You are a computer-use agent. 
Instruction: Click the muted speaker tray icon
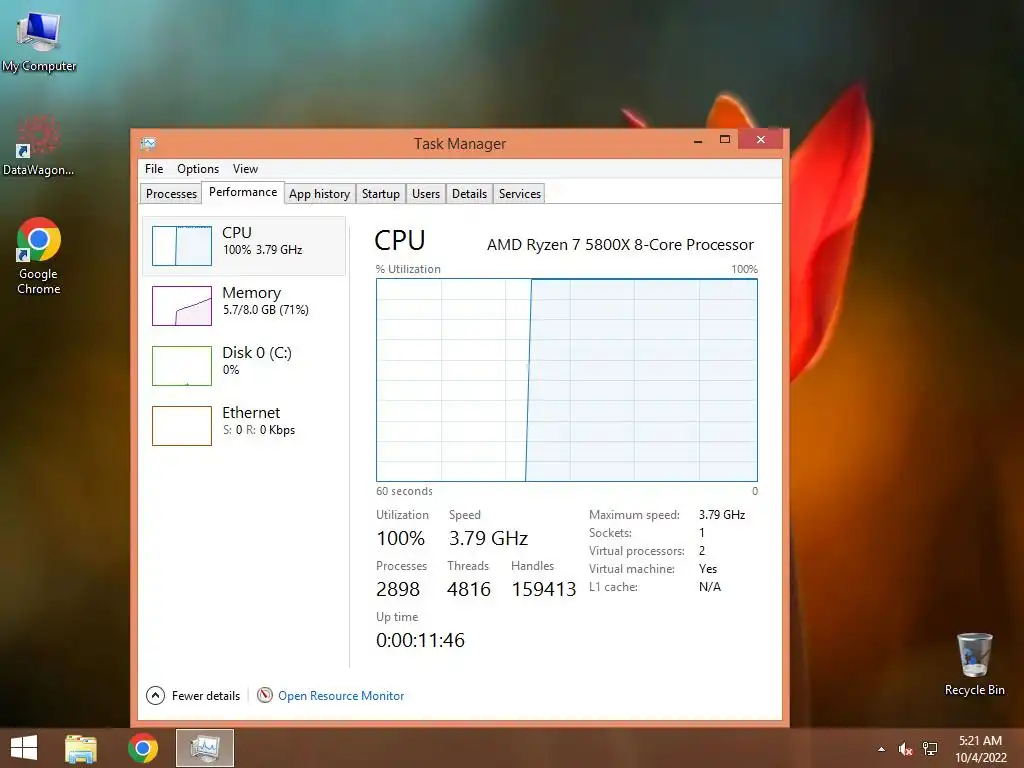pos(904,749)
